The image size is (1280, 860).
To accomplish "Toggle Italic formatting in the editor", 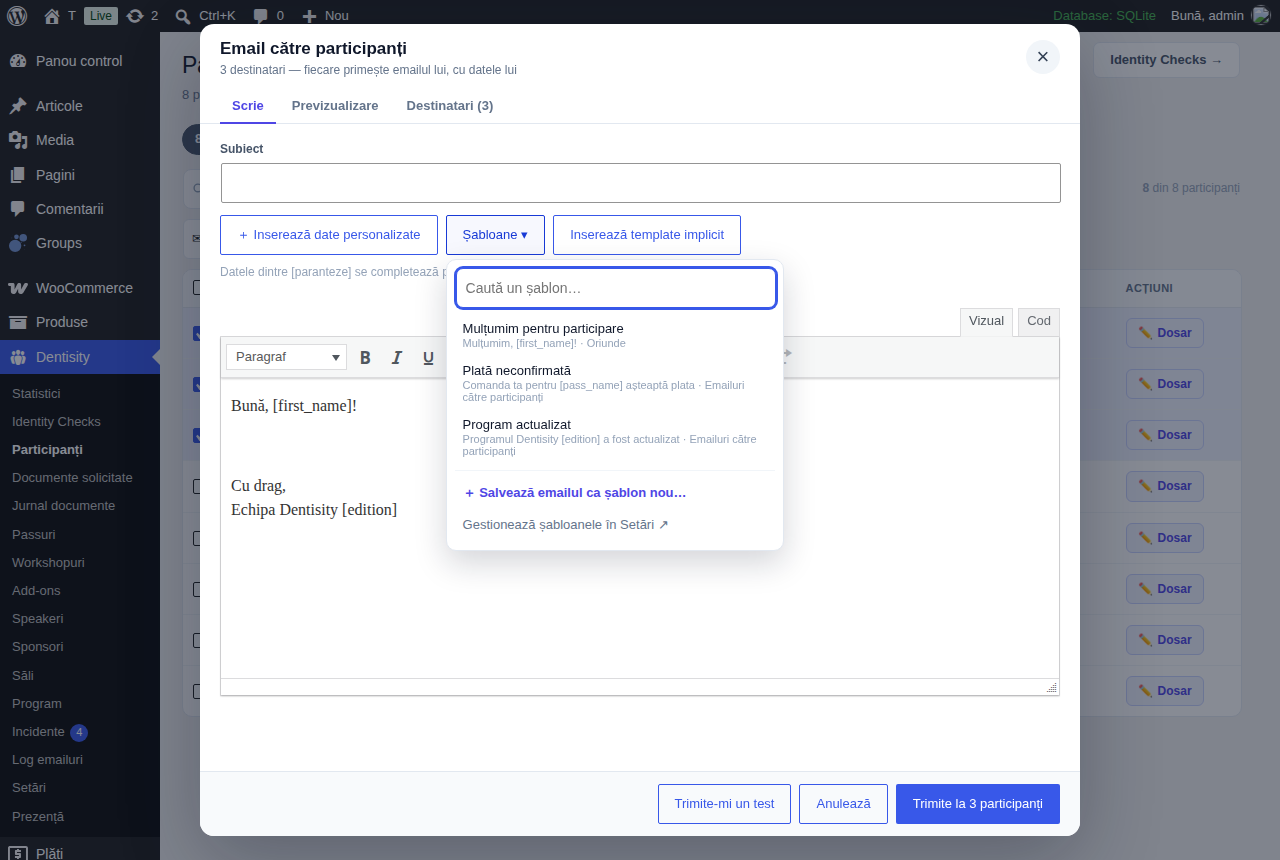I will click(x=397, y=357).
